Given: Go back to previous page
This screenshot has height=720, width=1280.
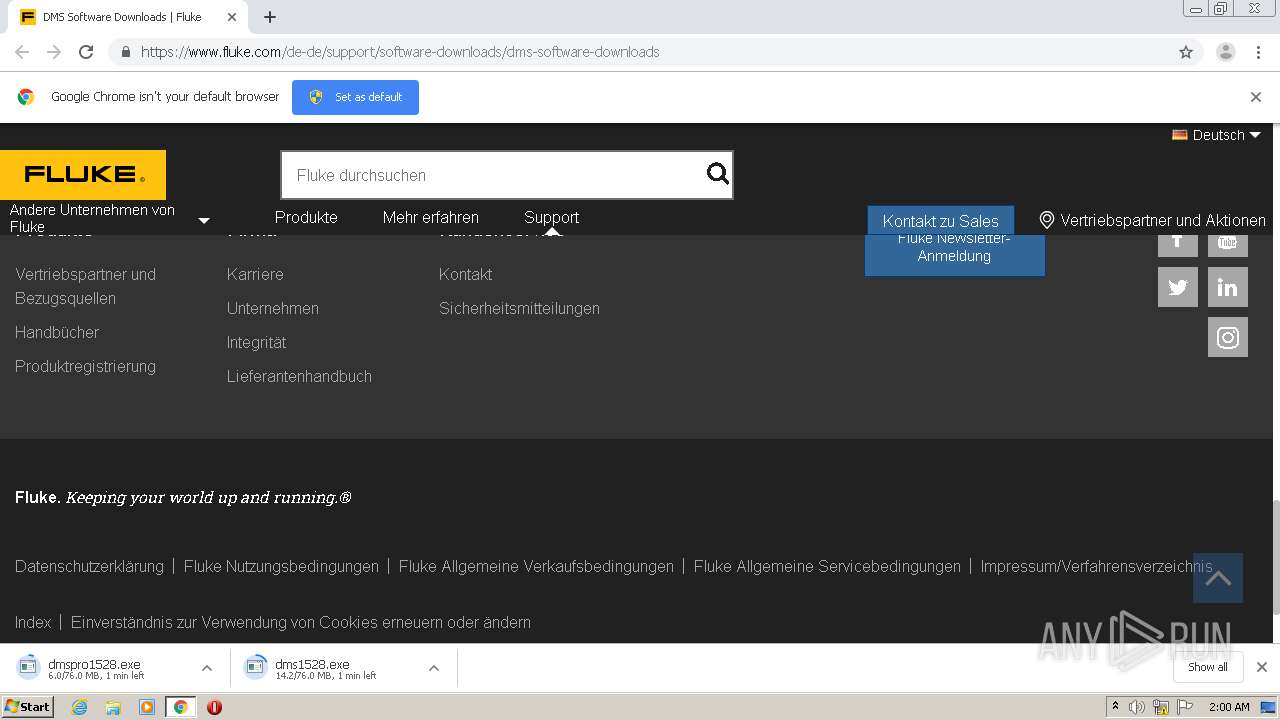Looking at the screenshot, I should click(22, 52).
